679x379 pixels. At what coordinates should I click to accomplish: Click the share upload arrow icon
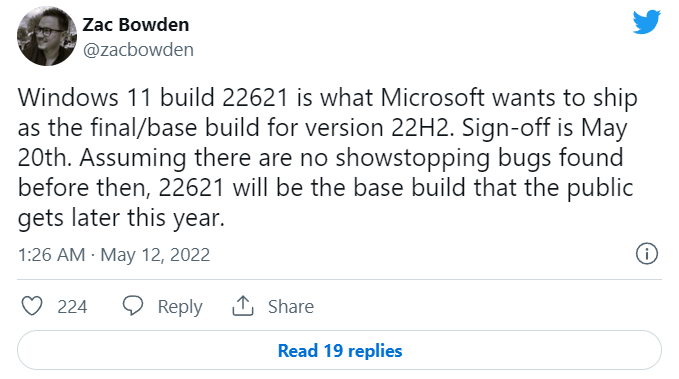click(243, 306)
